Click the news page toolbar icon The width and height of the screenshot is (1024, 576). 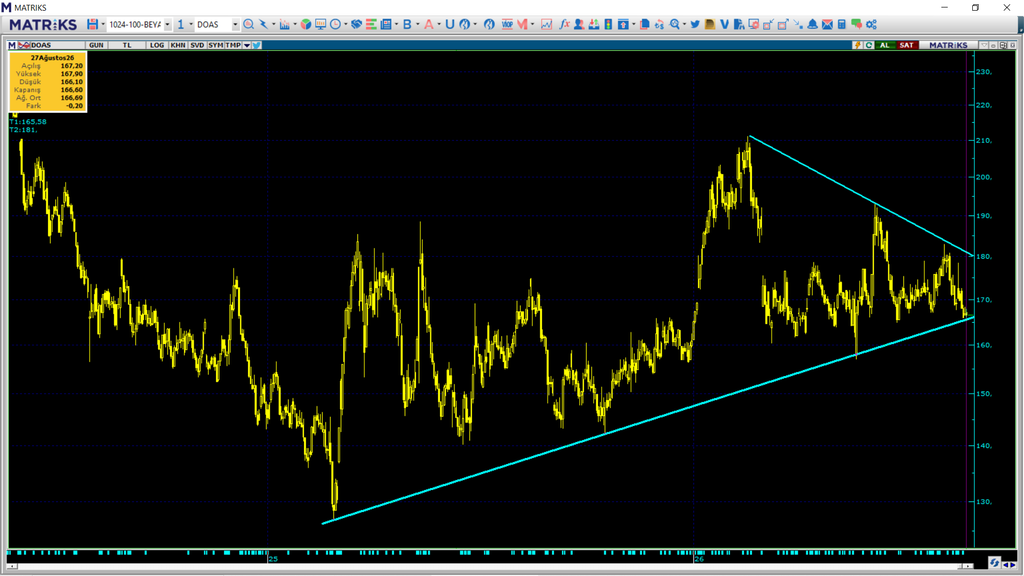point(385,24)
